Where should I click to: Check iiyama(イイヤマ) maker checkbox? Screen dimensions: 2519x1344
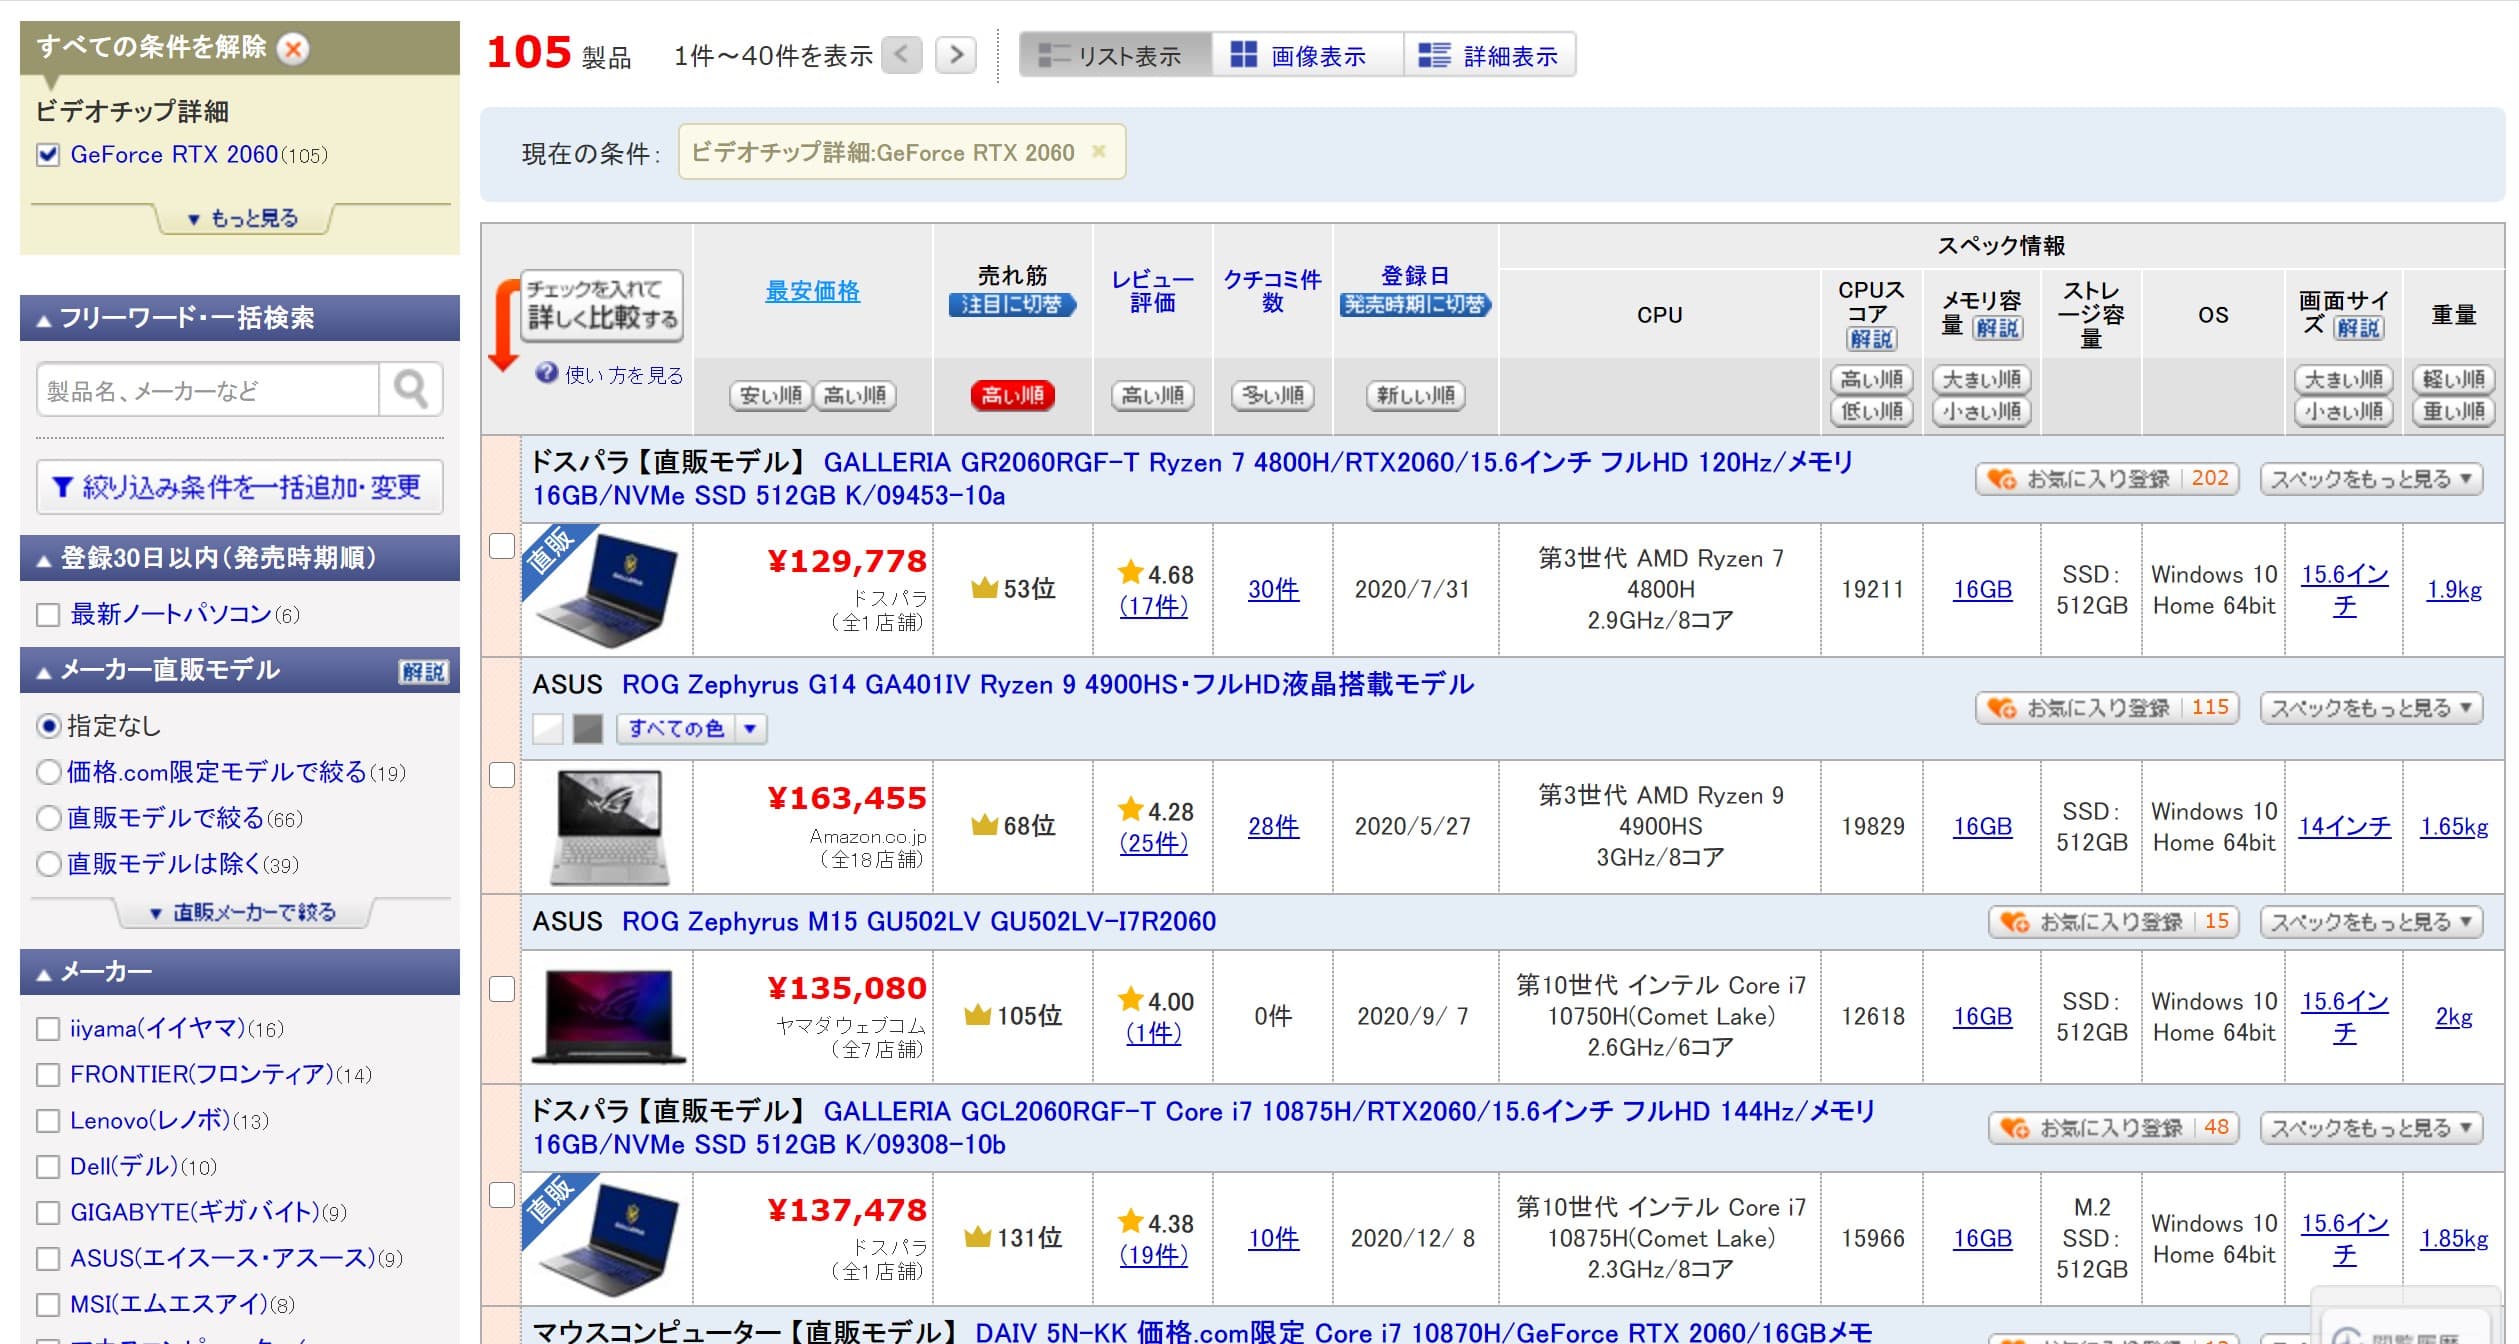click(x=48, y=1029)
